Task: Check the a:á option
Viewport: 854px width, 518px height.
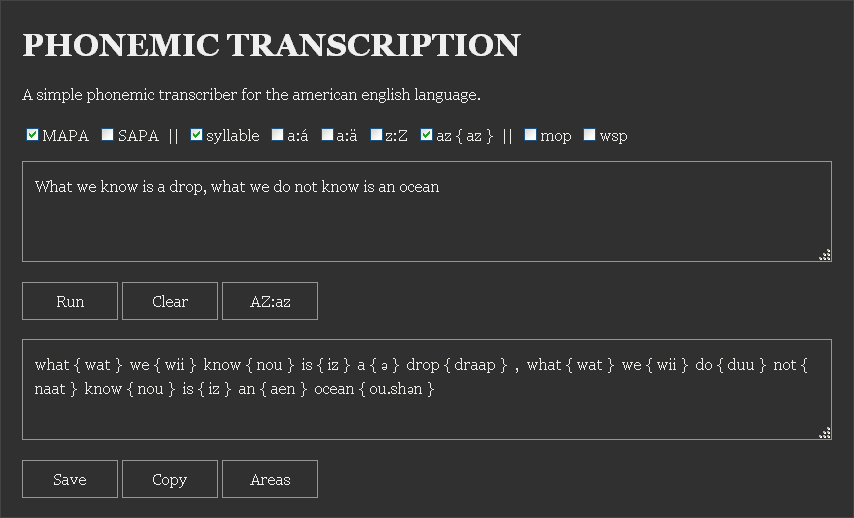Action: pos(278,135)
